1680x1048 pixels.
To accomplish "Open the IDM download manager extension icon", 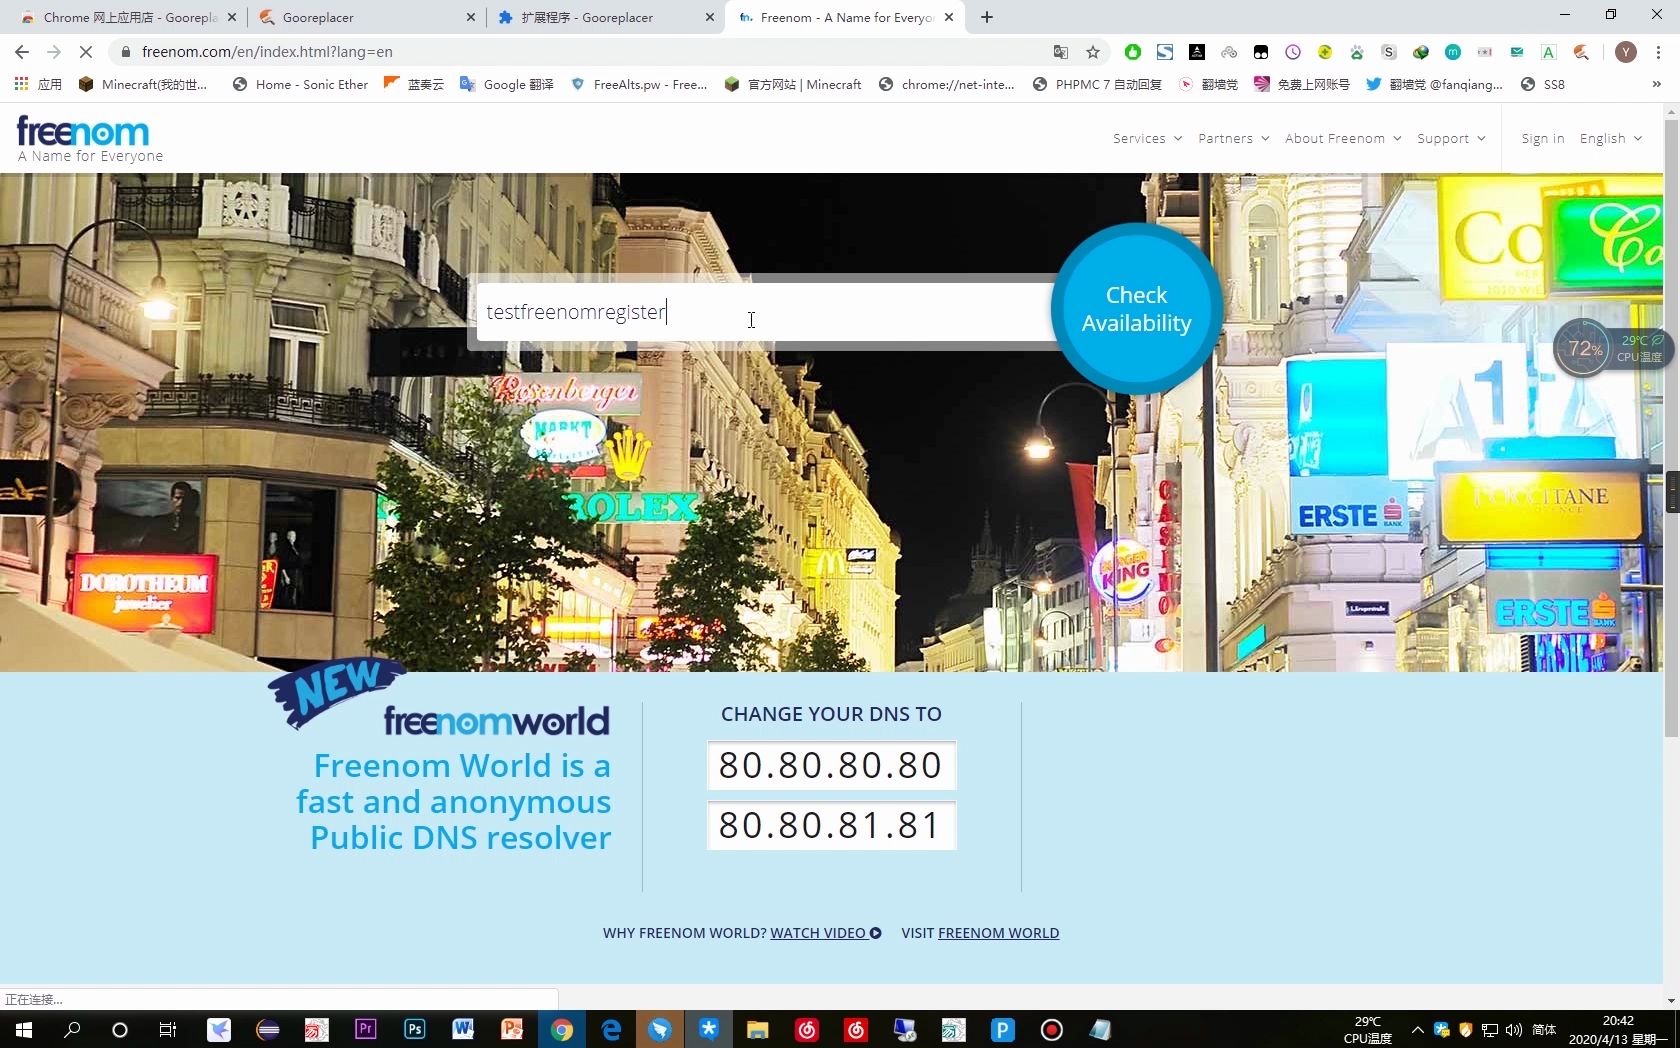I will 1421,52.
